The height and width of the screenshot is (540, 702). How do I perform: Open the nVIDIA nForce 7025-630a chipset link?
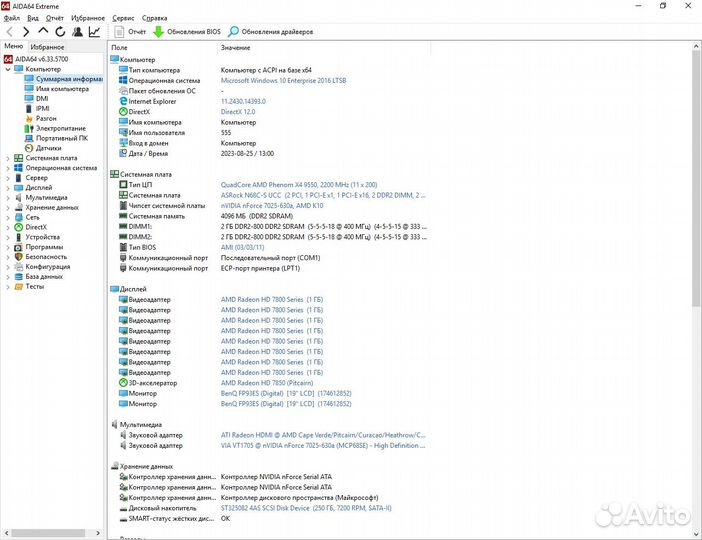point(272,206)
